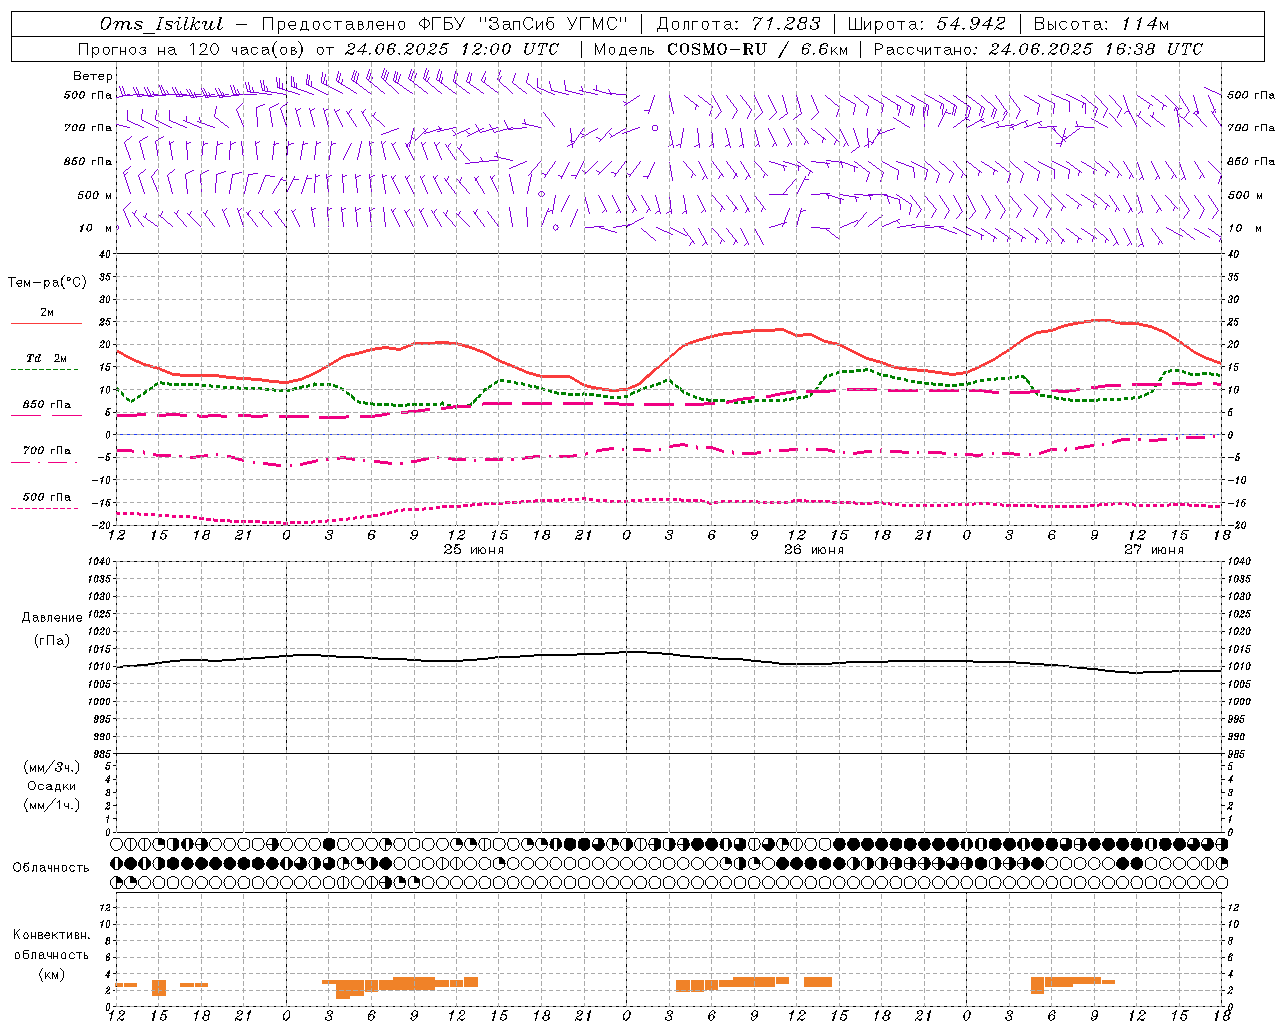The height and width of the screenshot is (1024, 1280).
Task: Select the "Модель COSMO-RU / 6.6км" text
Action: click(x=720, y=49)
